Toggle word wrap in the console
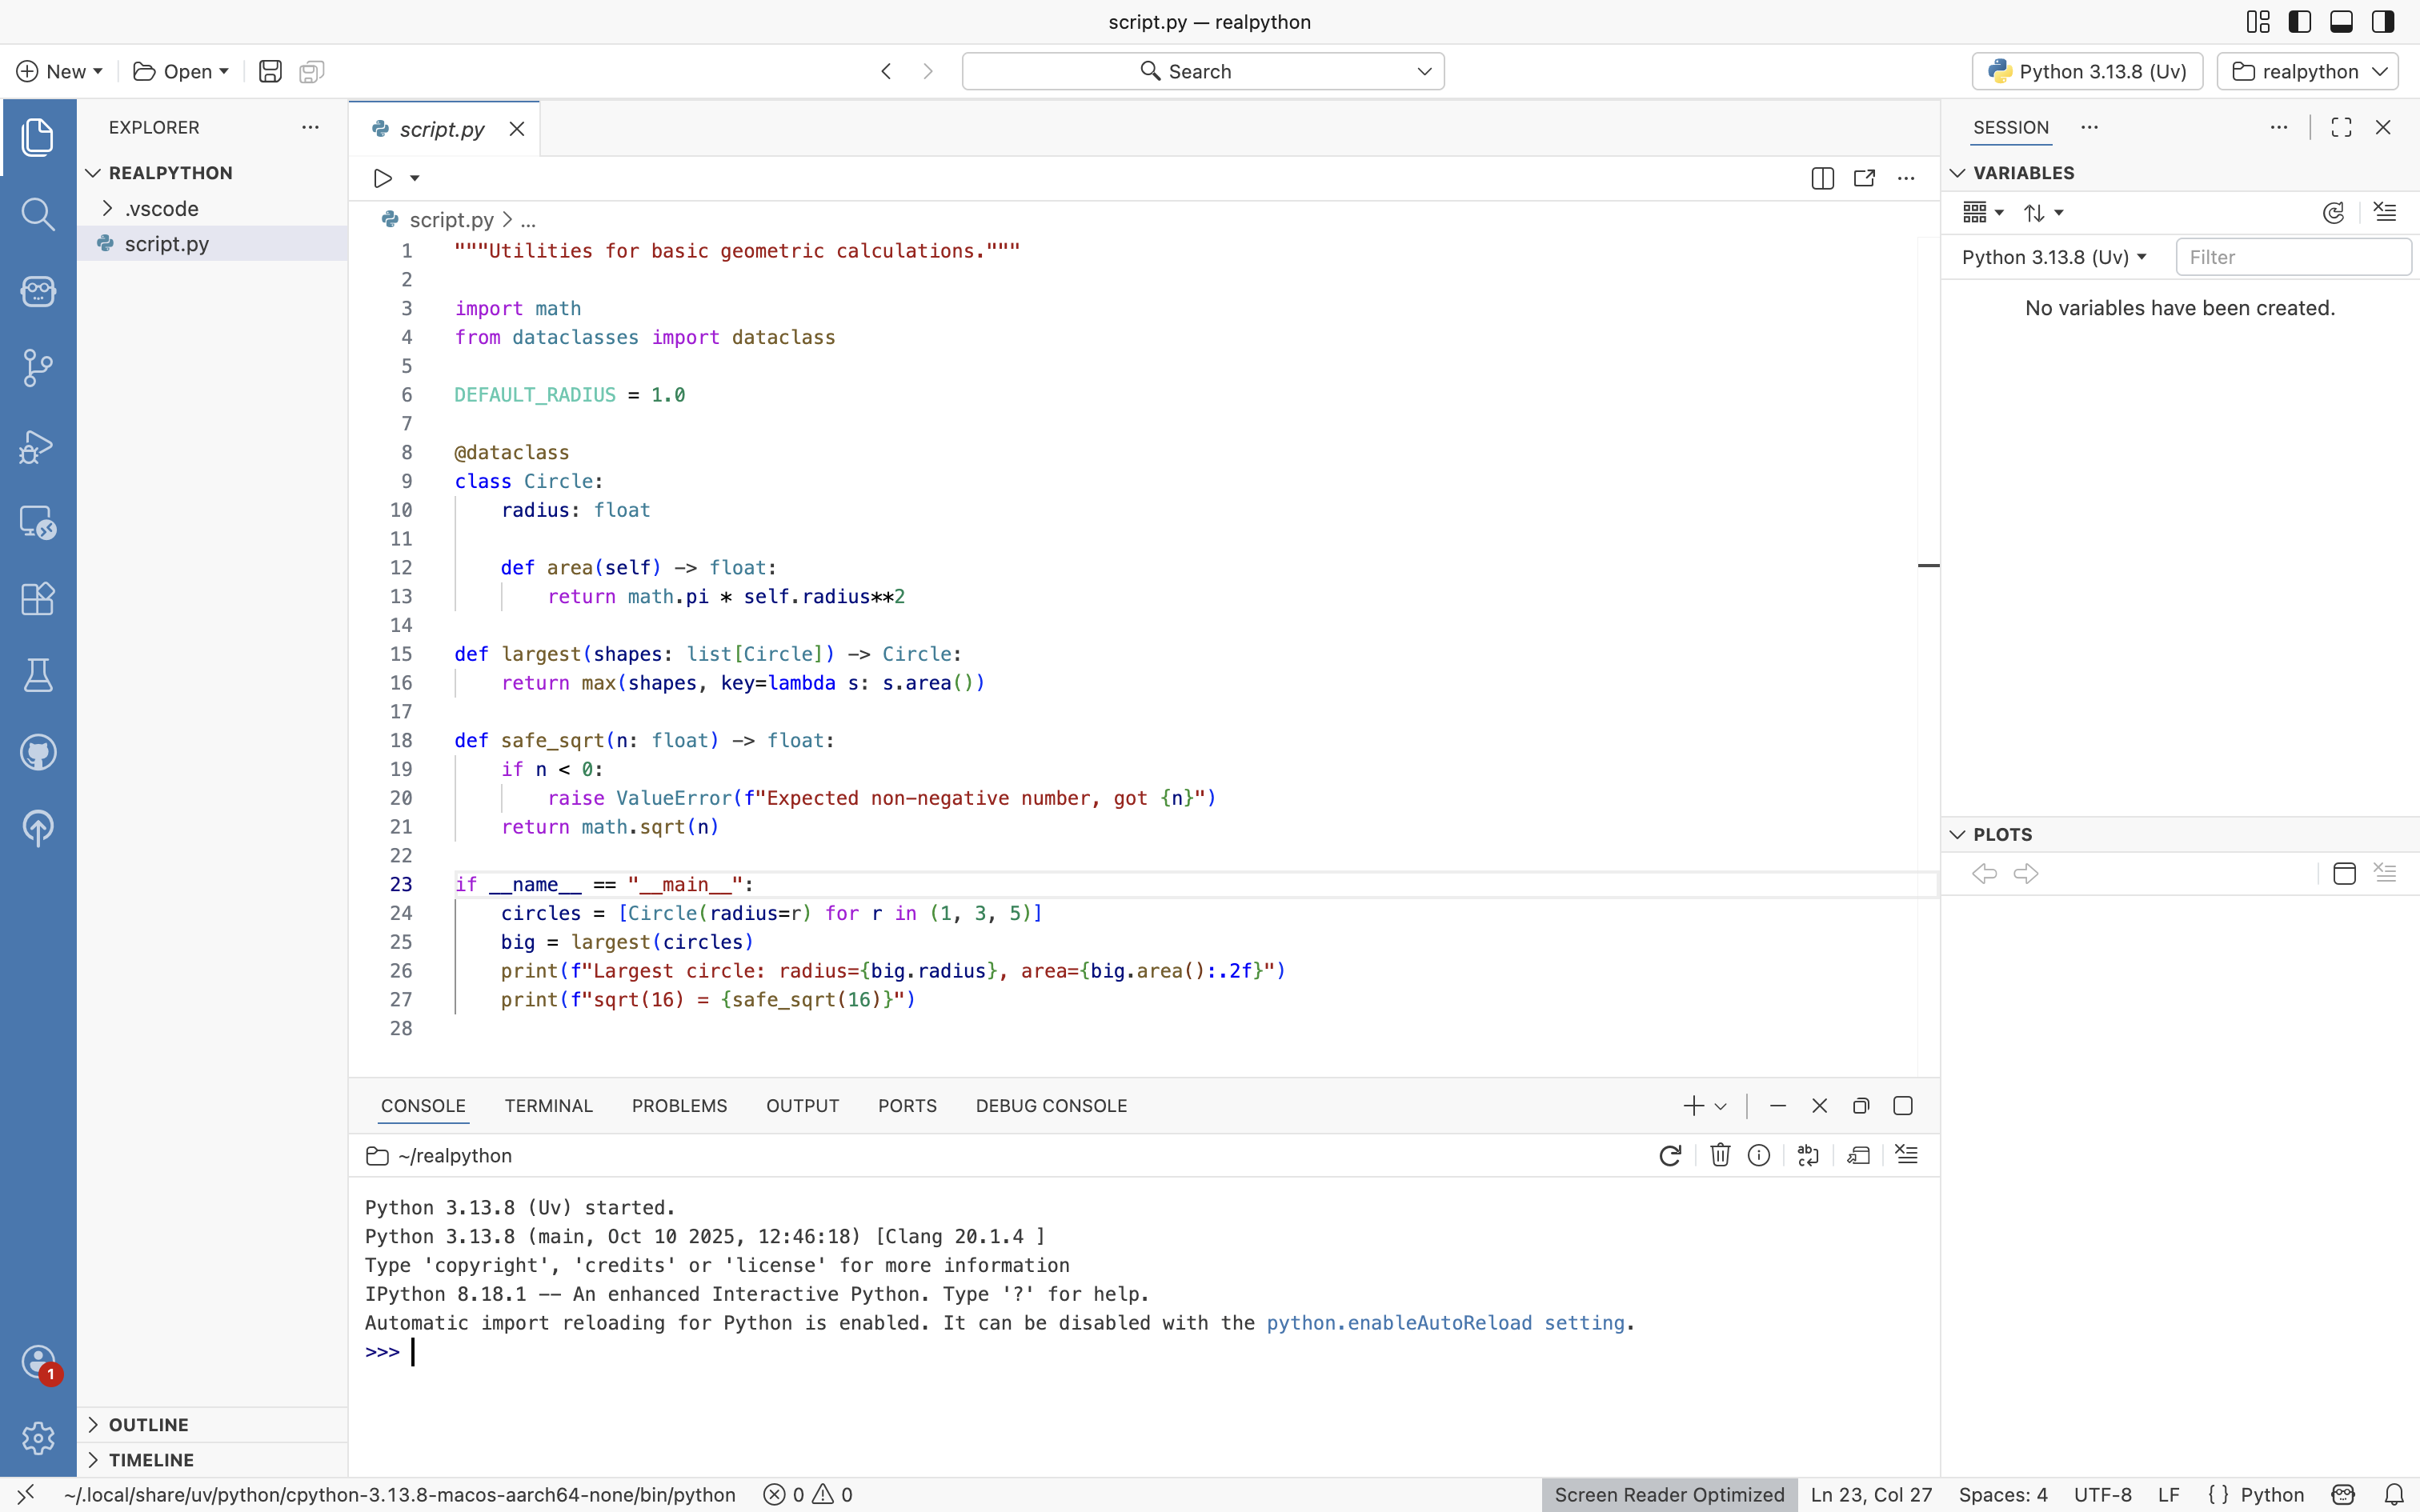This screenshot has height=1512, width=2420. [1808, 1156]
